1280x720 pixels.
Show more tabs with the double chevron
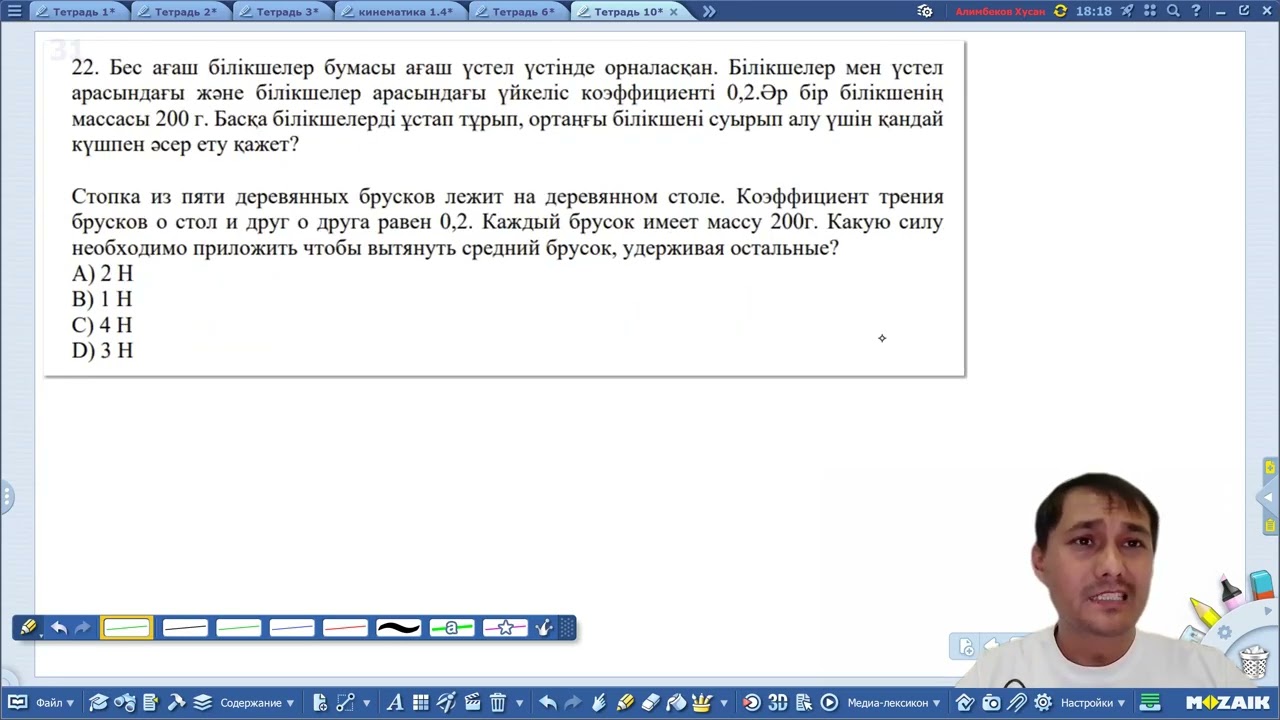click(709, 12)
